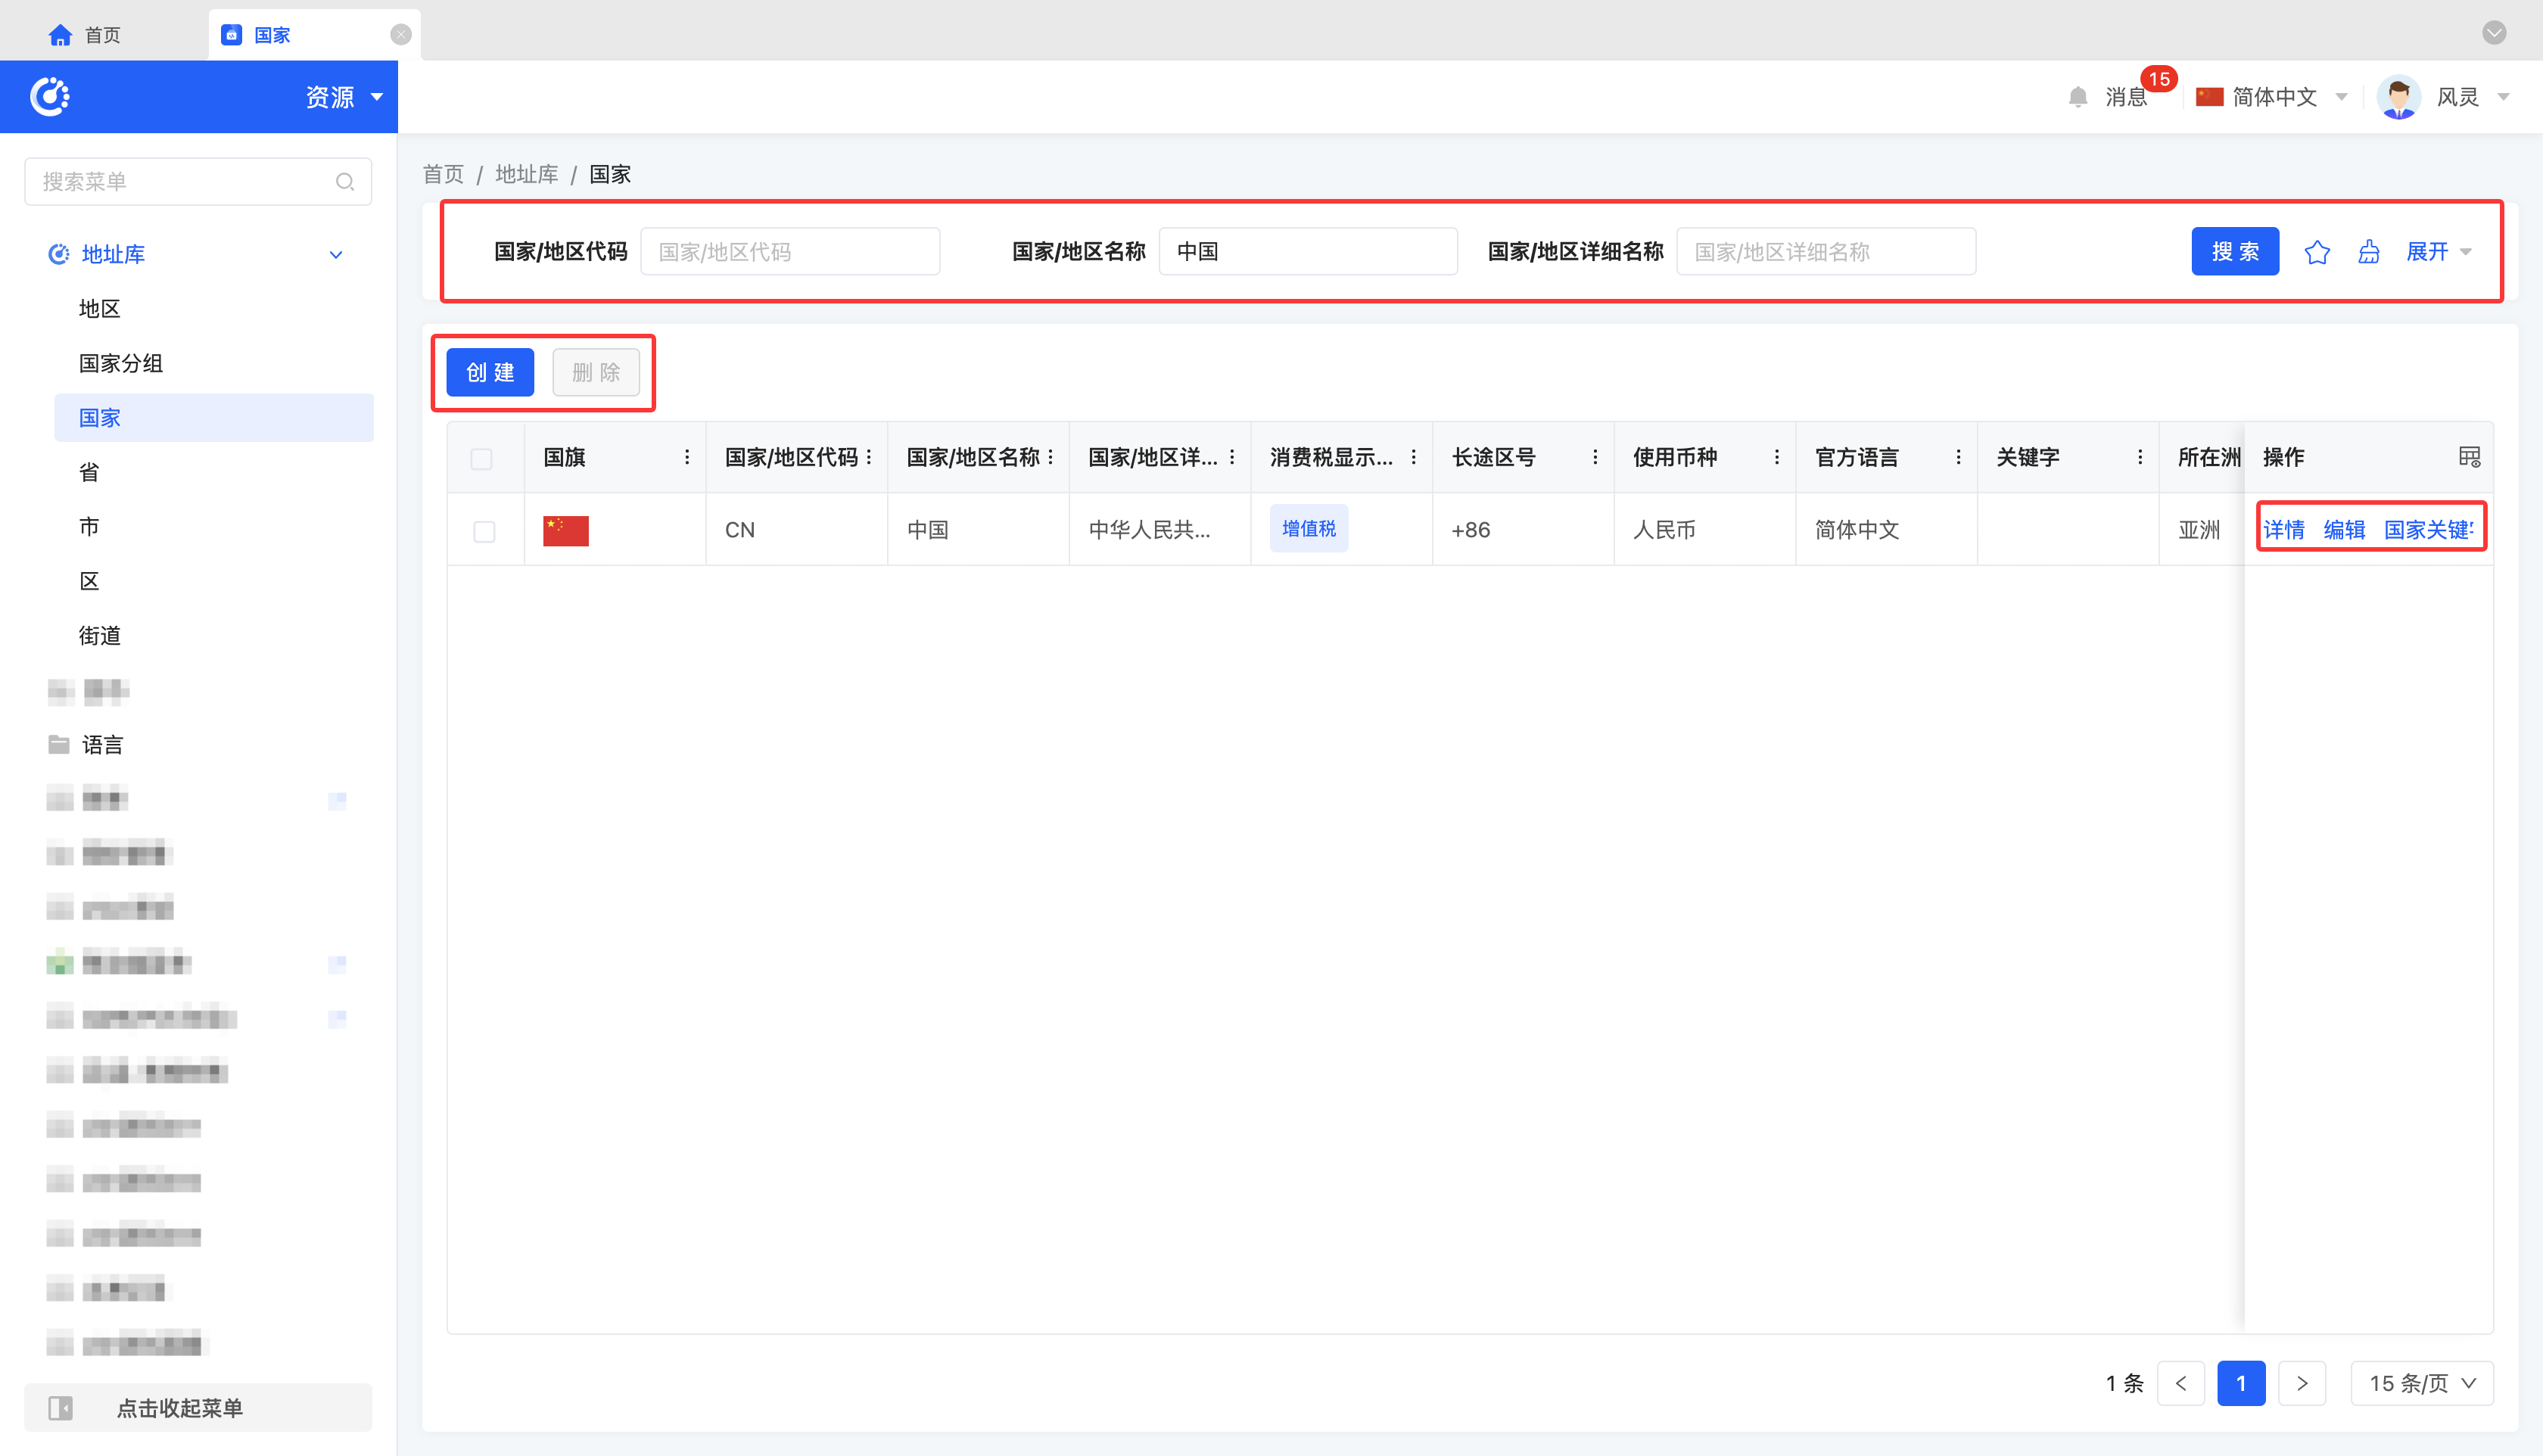
Task: Open the 15 条/页 page size dropdown
Action: (x=2421, y=1383)
